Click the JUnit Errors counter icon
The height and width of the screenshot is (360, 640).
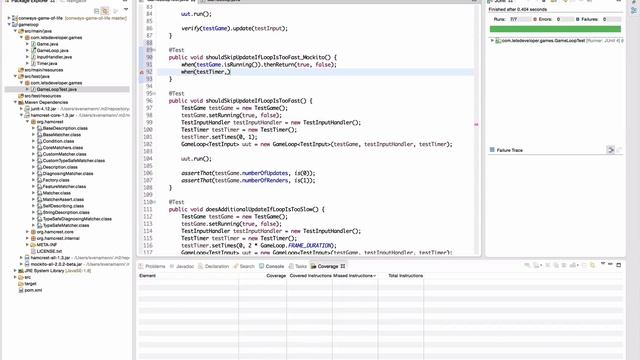[535, 19]
